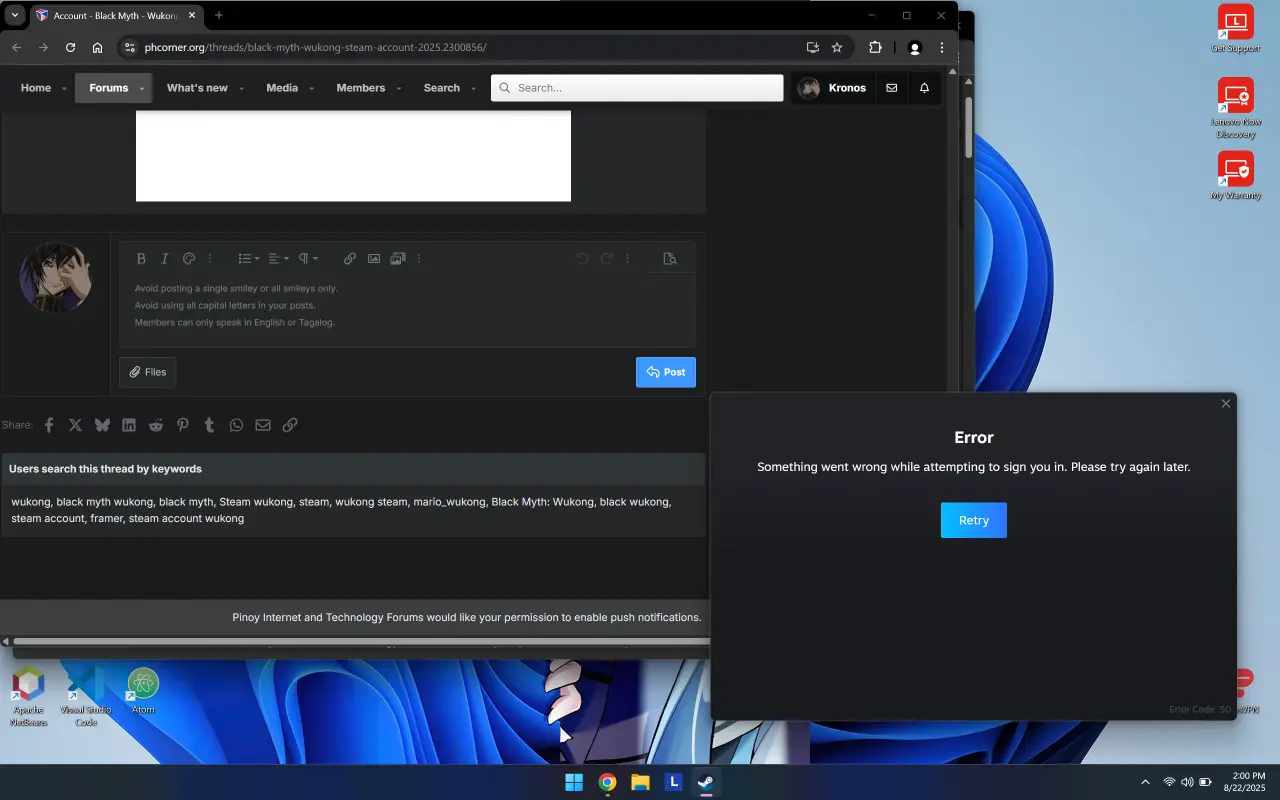This screenshot has width=1280, height=800.
Task: Share this thread on X
Action: click(75, 425)
